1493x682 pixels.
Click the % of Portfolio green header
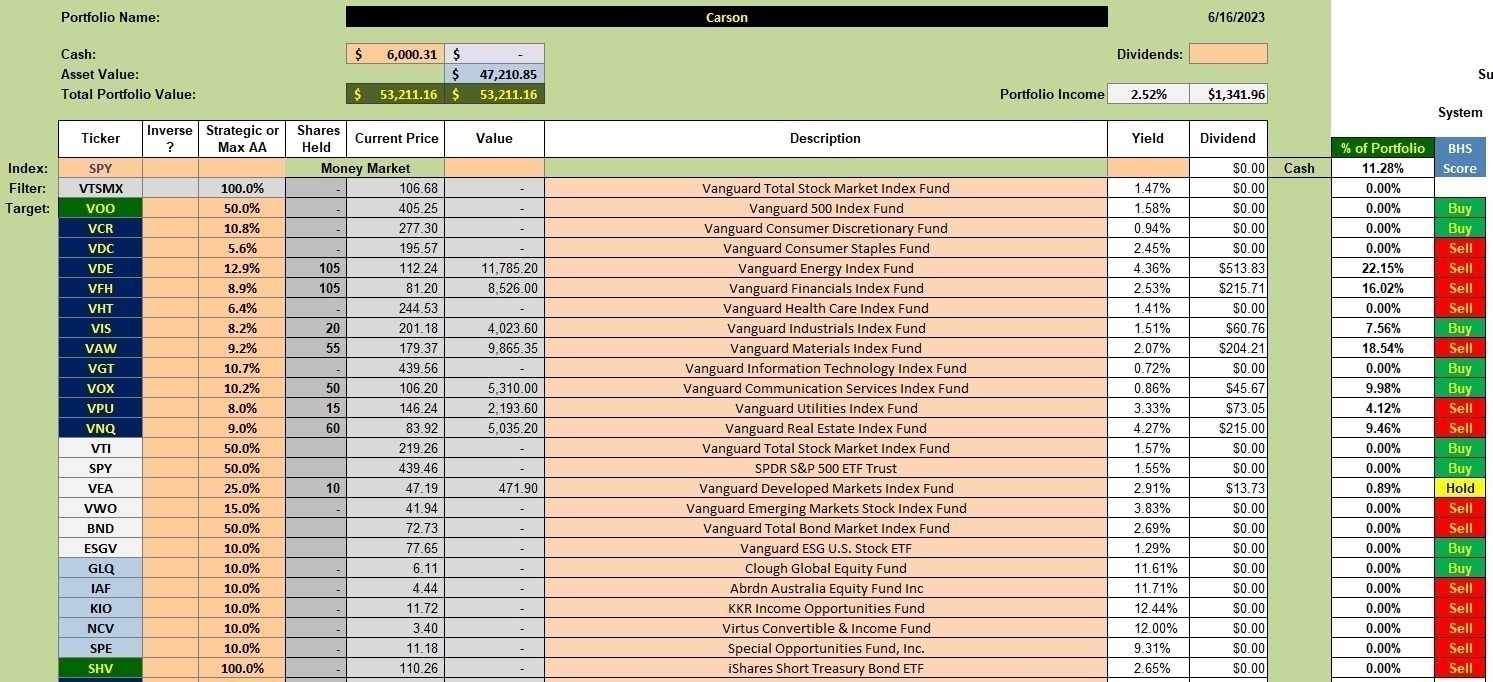1383,148
